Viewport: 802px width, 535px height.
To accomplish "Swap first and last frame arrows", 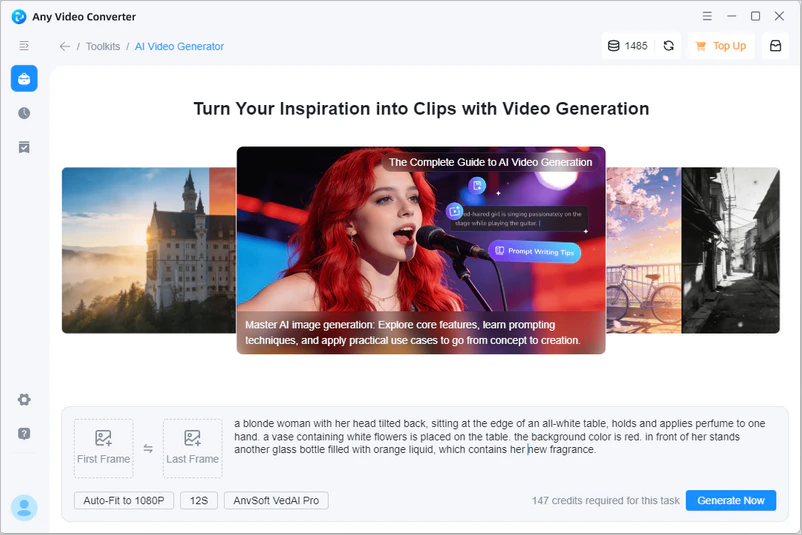I will point(148,449).
